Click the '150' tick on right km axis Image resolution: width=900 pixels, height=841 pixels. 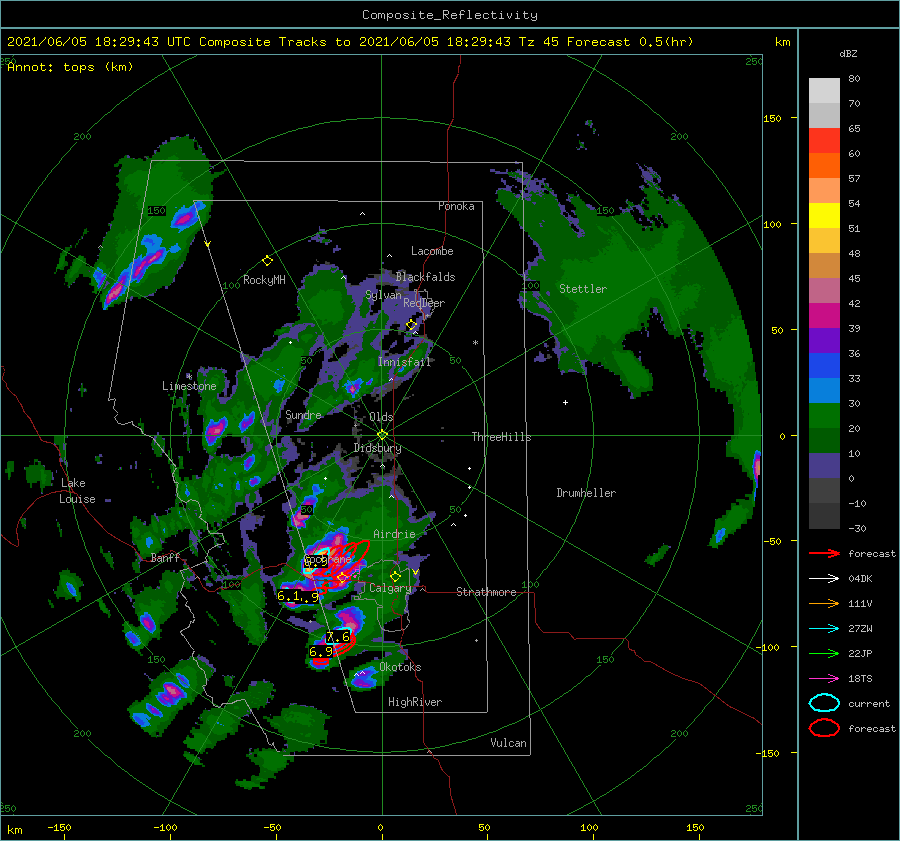pos(772,118)
